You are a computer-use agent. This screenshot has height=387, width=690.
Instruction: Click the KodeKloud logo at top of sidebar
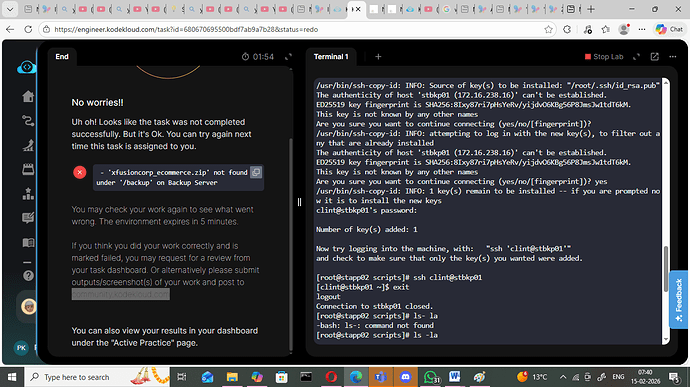26,67
